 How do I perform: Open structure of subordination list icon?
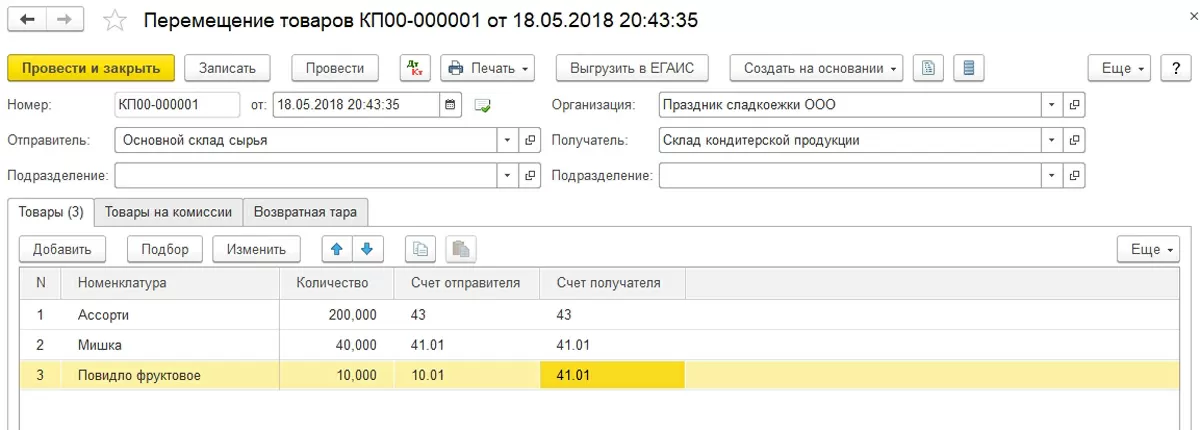pyautogui.click(x=968, y=68)
